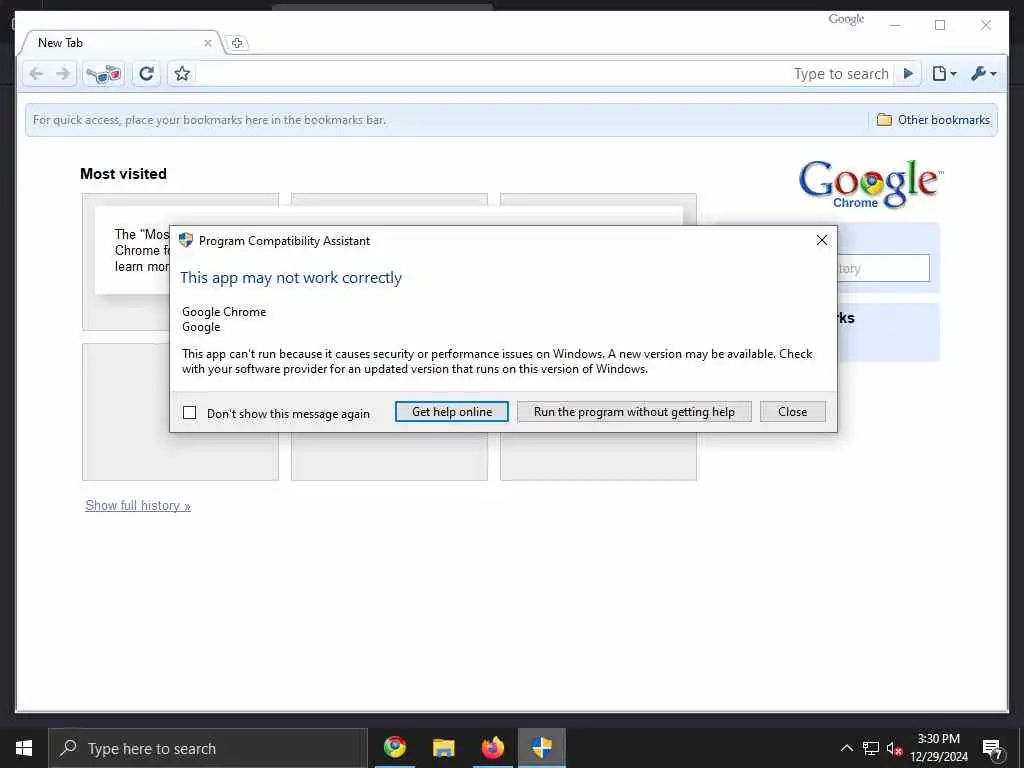1024x768 pixels.
Task: Maximize the Chrome window
Action: pos(940,25)
